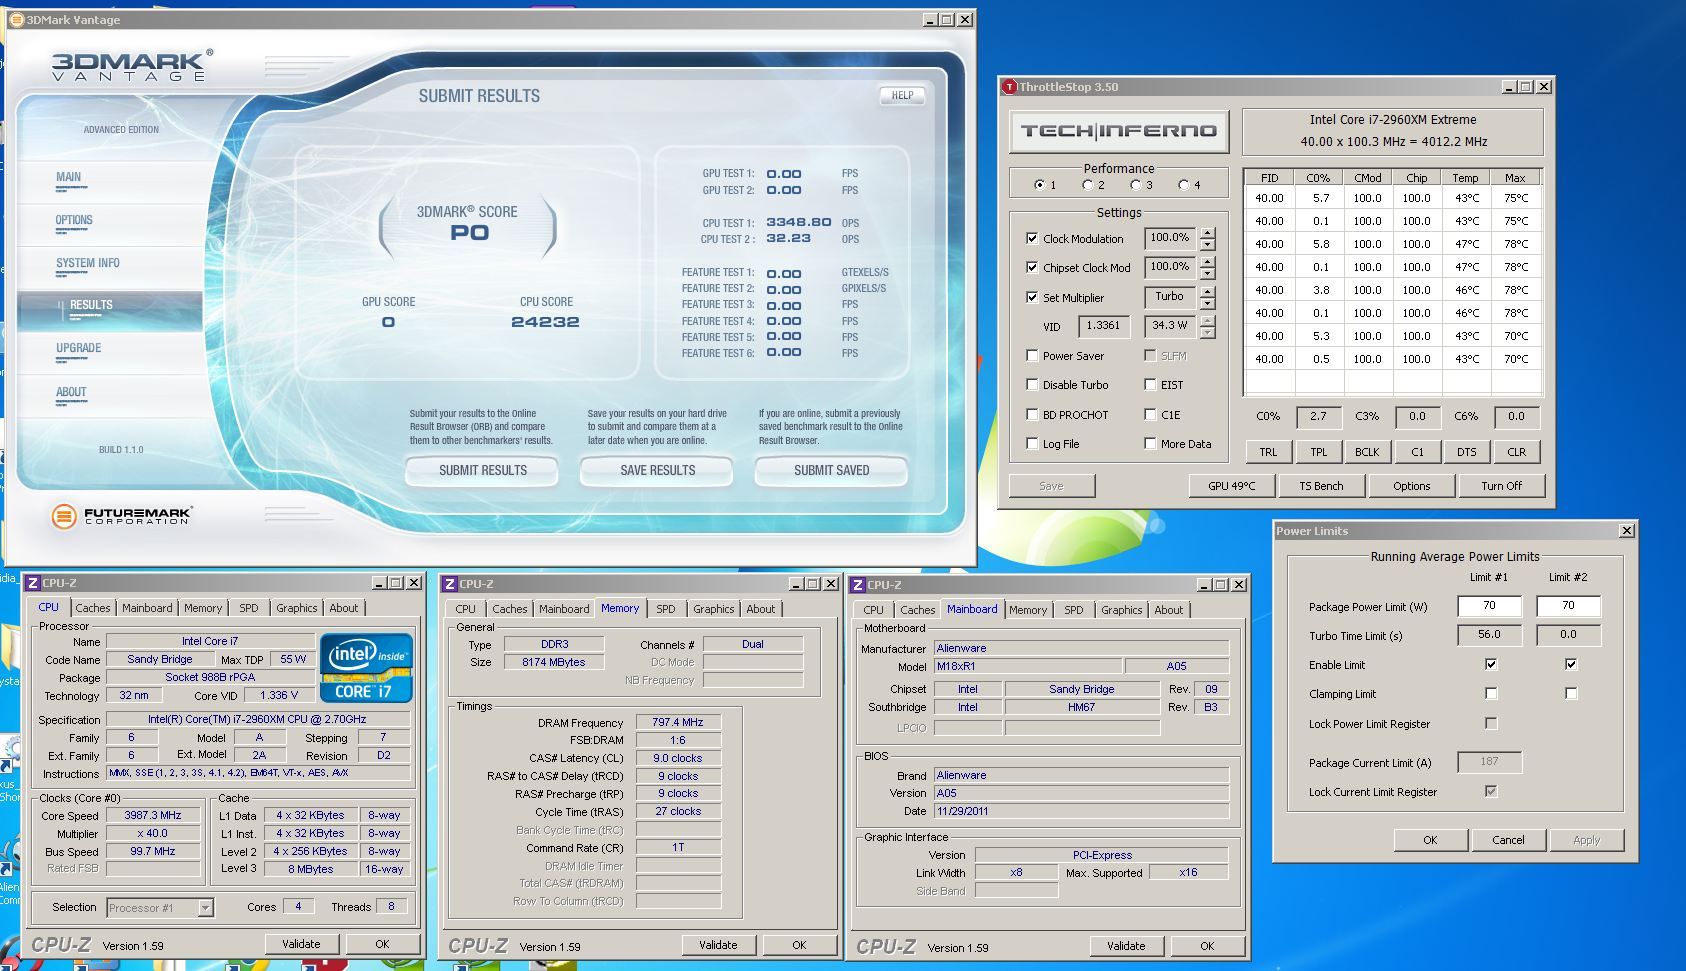Click CPU-Z Mainboard window title icon
Image resolution: width=1686 pixels, height=971 pixels.
(857, 584)
